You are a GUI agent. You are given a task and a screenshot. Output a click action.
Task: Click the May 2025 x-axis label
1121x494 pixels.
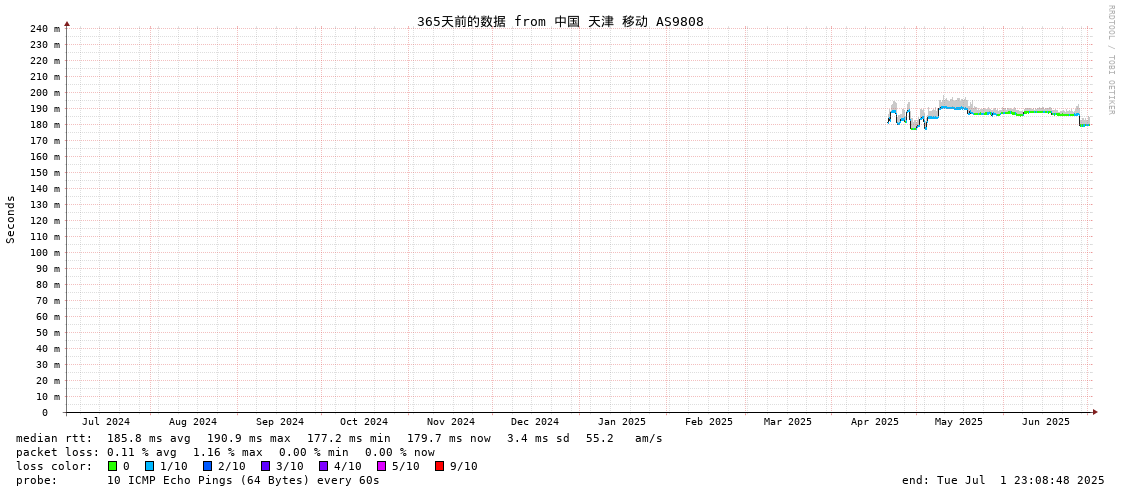(x=959, y=422)
